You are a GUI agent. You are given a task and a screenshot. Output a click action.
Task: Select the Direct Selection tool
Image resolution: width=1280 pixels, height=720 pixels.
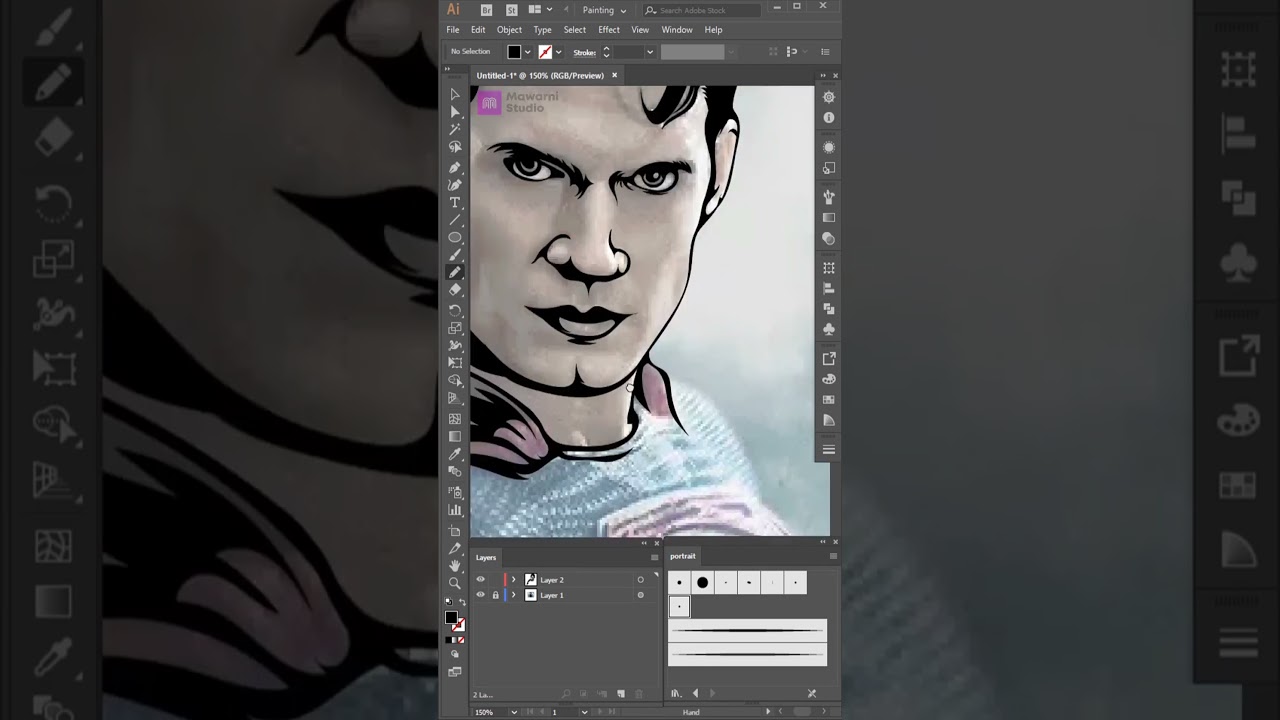[x=455, y=112]
